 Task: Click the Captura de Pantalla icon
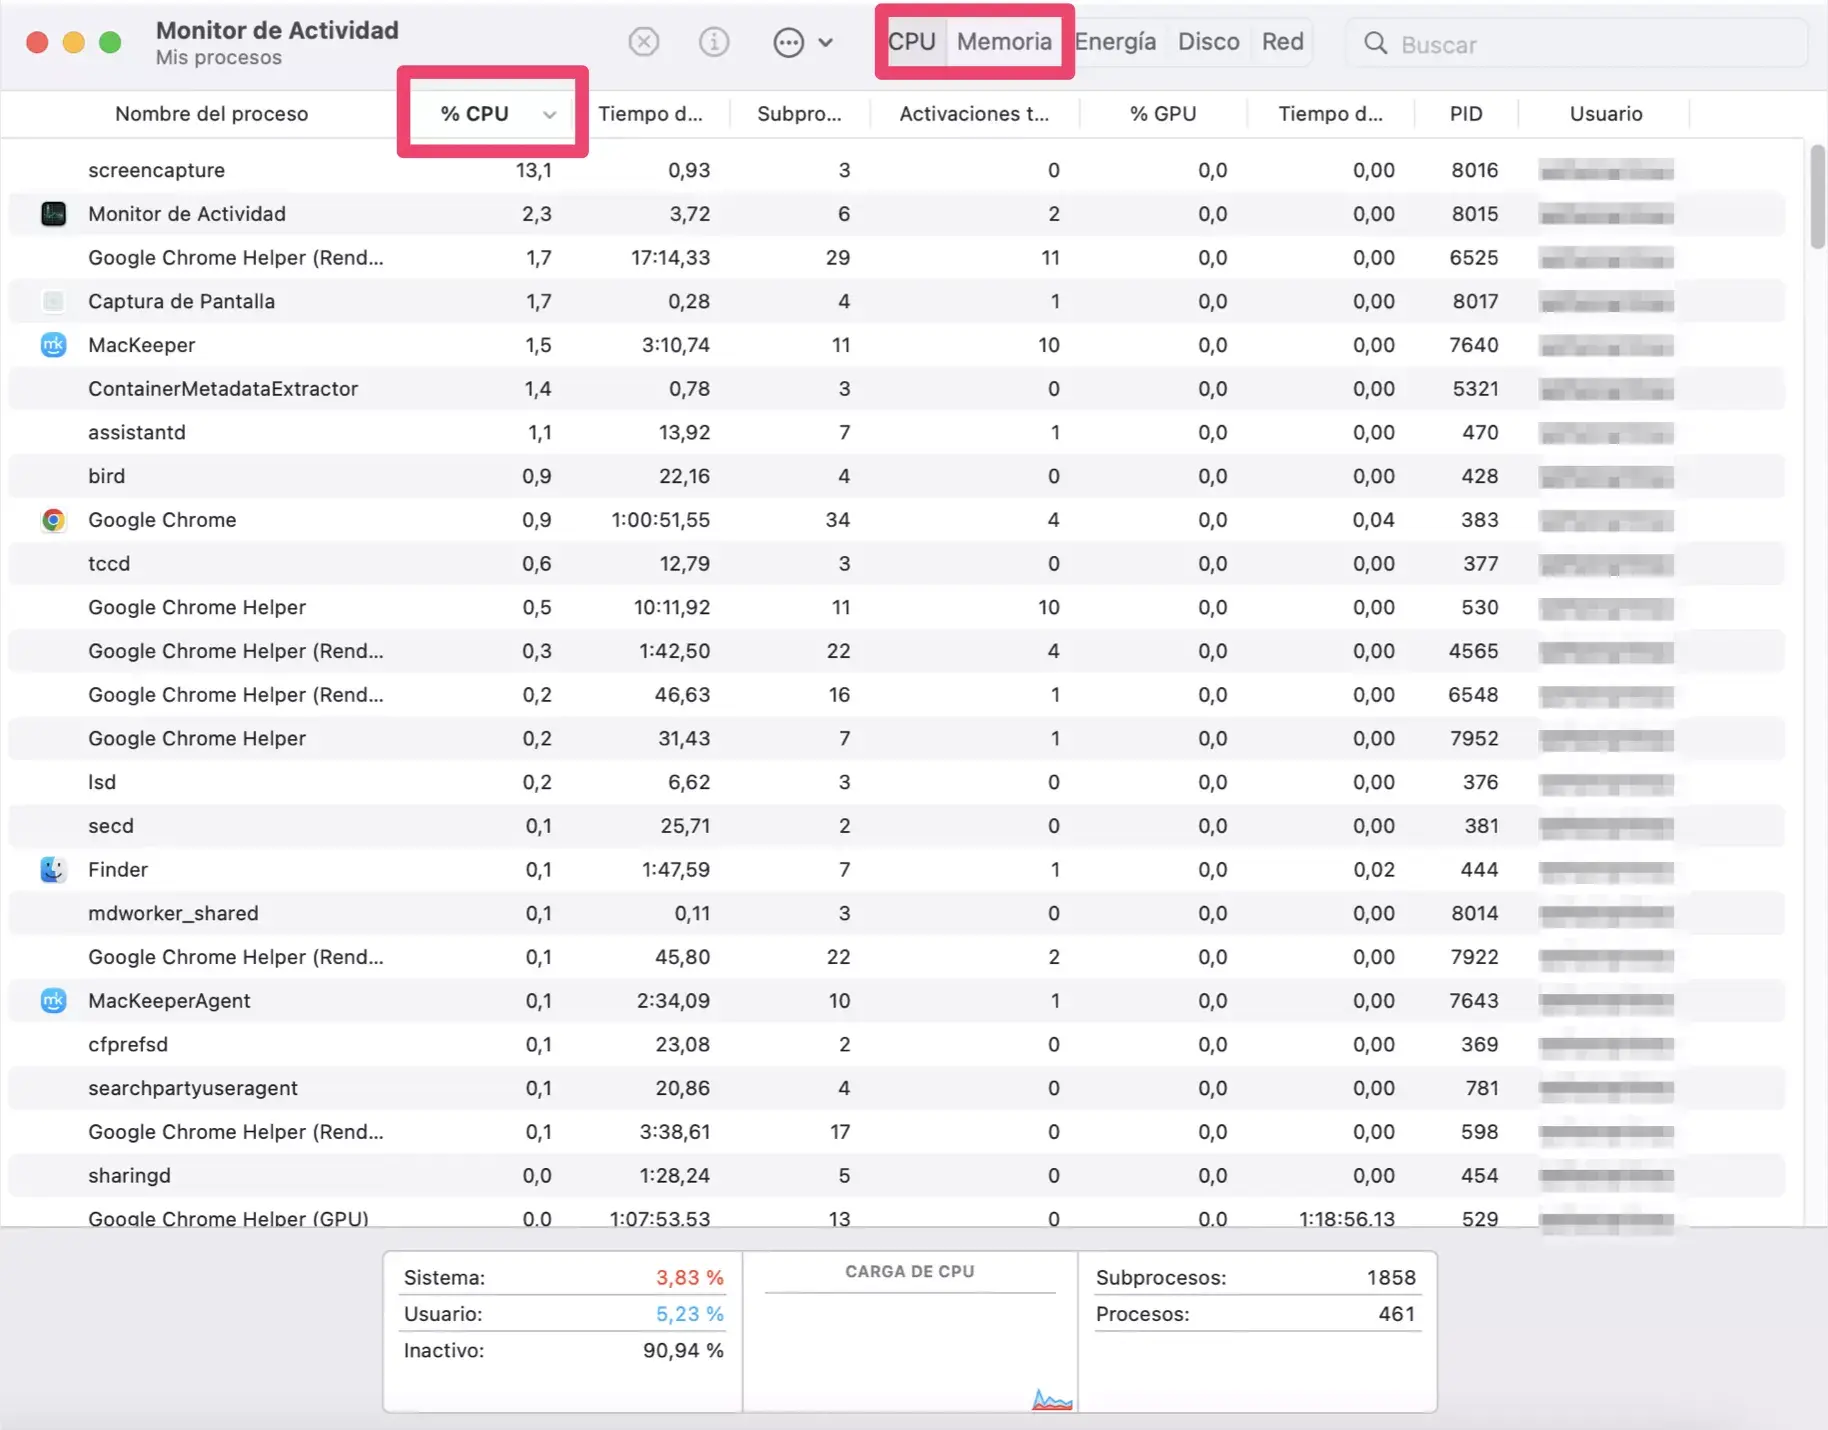pyautogui.click(x=53, y=301)
